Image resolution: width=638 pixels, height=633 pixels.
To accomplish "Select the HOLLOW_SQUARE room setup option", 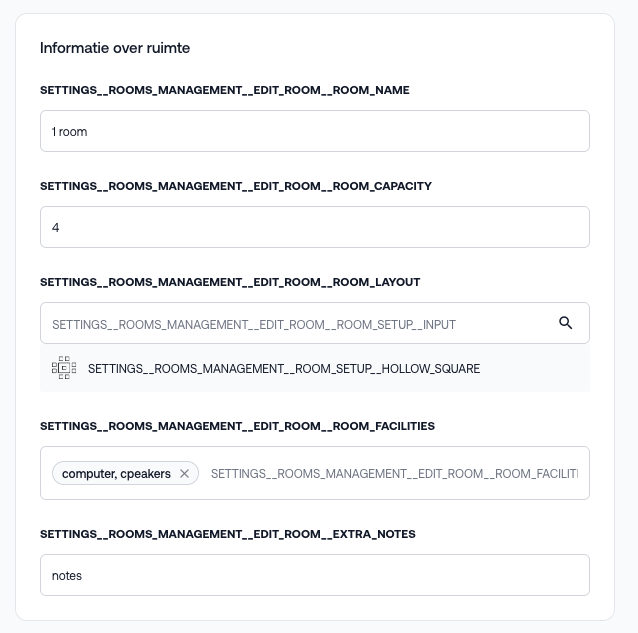I will point(284,369).
